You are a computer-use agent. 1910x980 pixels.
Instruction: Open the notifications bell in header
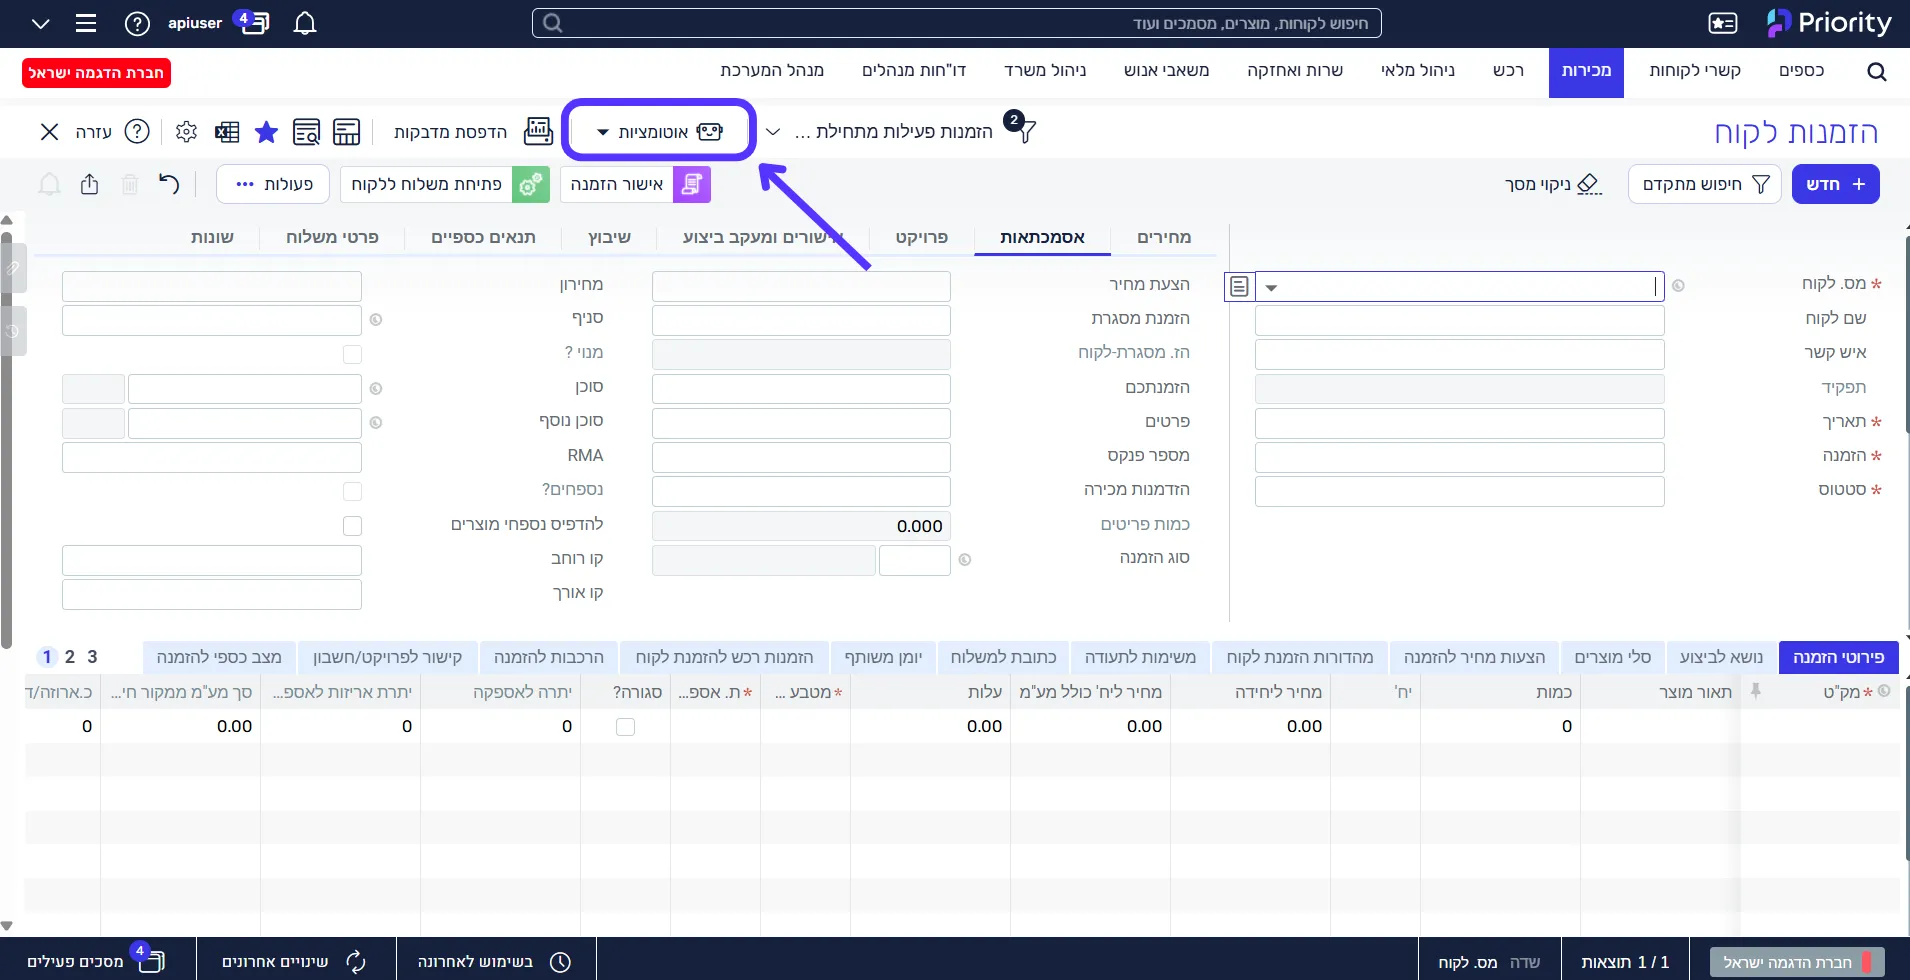(x=305, y=23)
